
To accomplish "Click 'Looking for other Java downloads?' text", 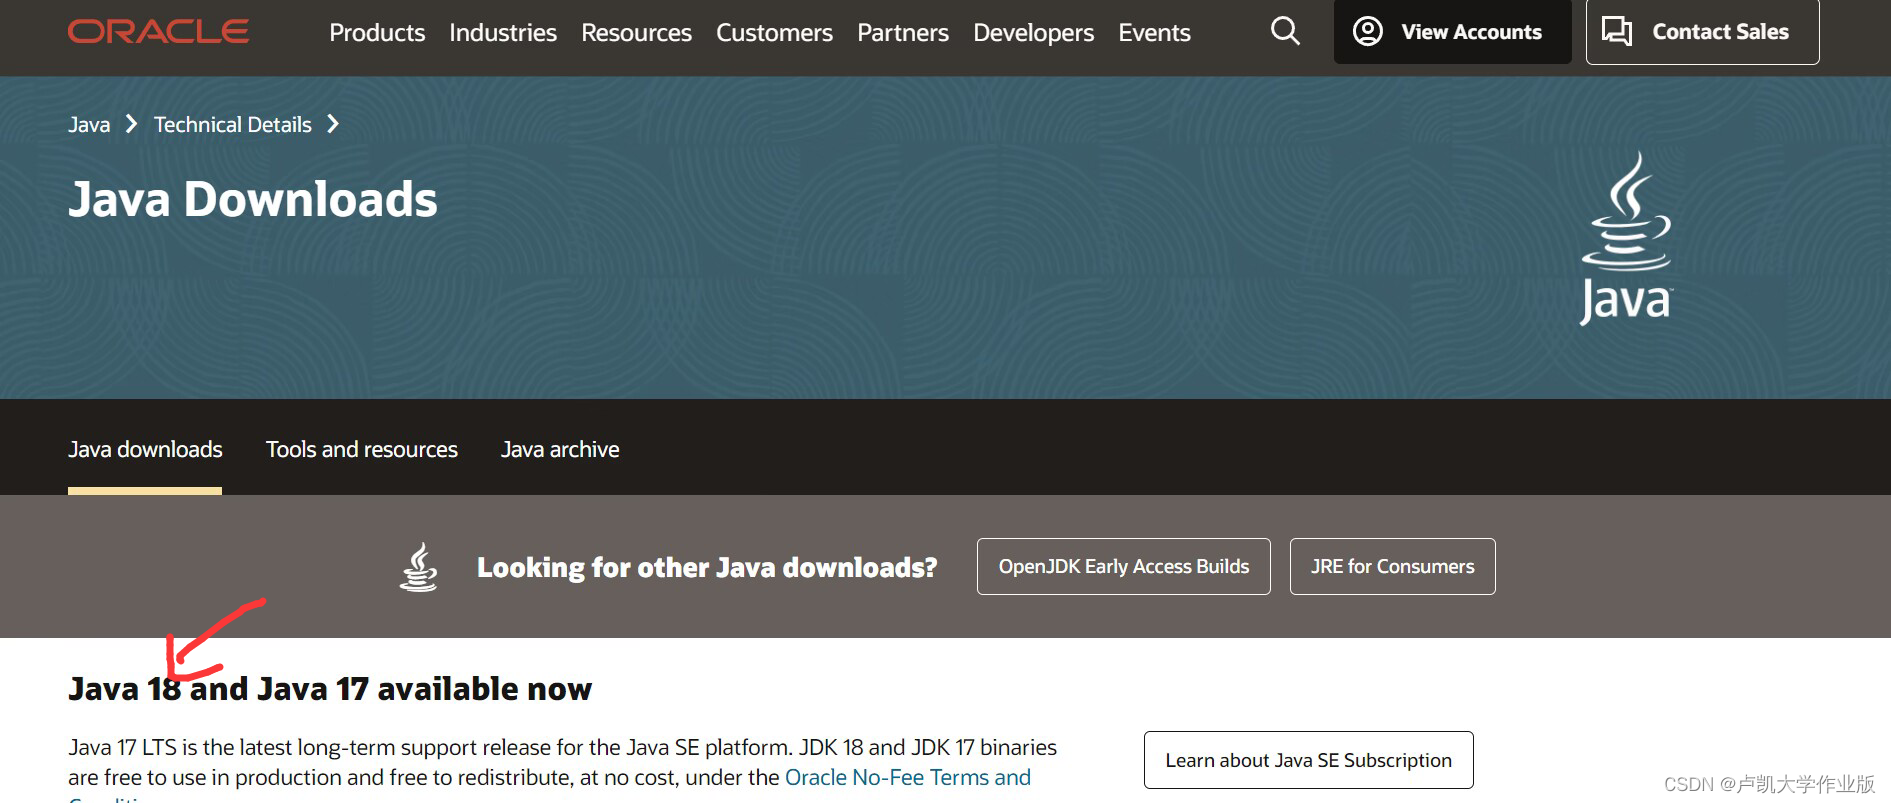I will (x=707, y=568).
